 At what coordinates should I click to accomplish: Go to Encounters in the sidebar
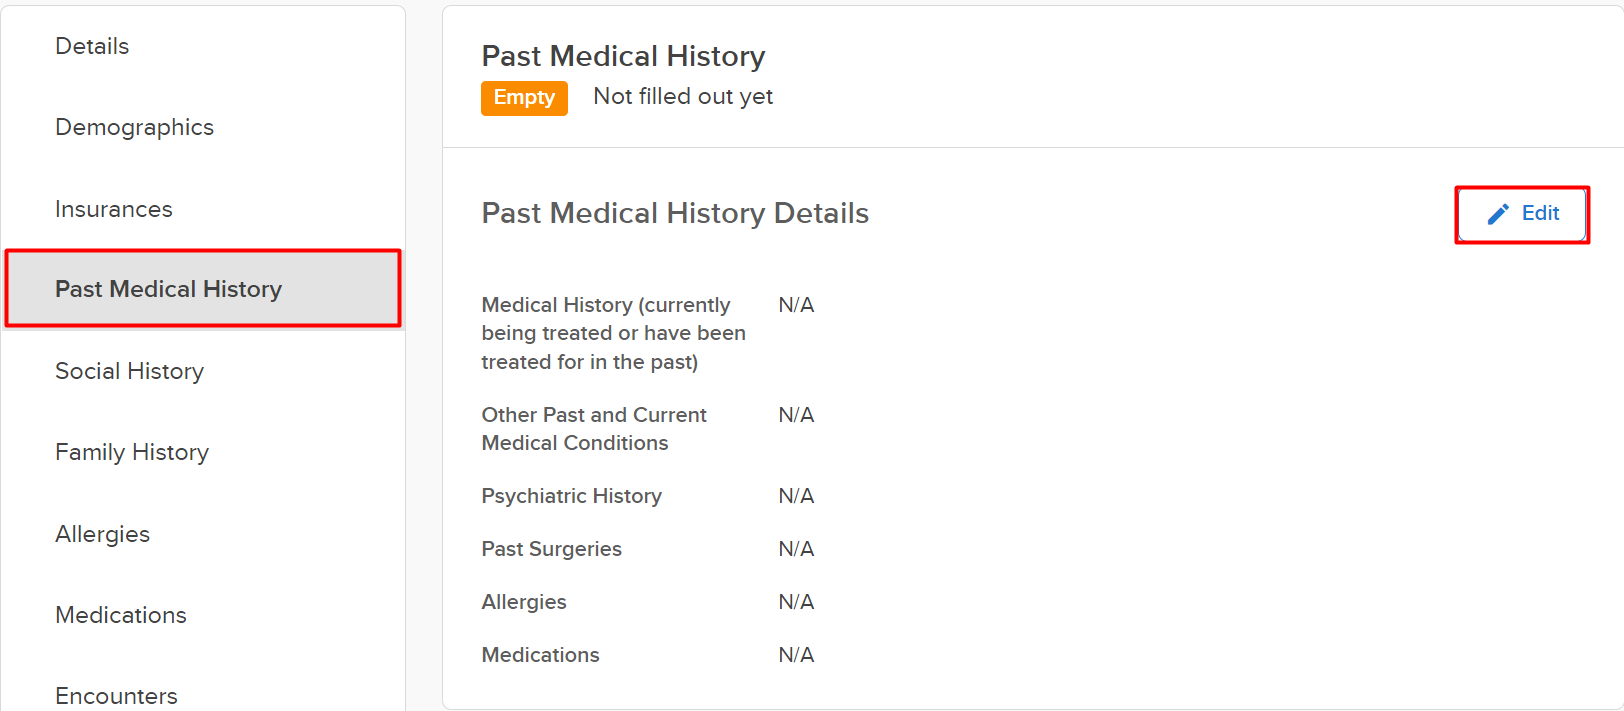[x=116, y=695]
